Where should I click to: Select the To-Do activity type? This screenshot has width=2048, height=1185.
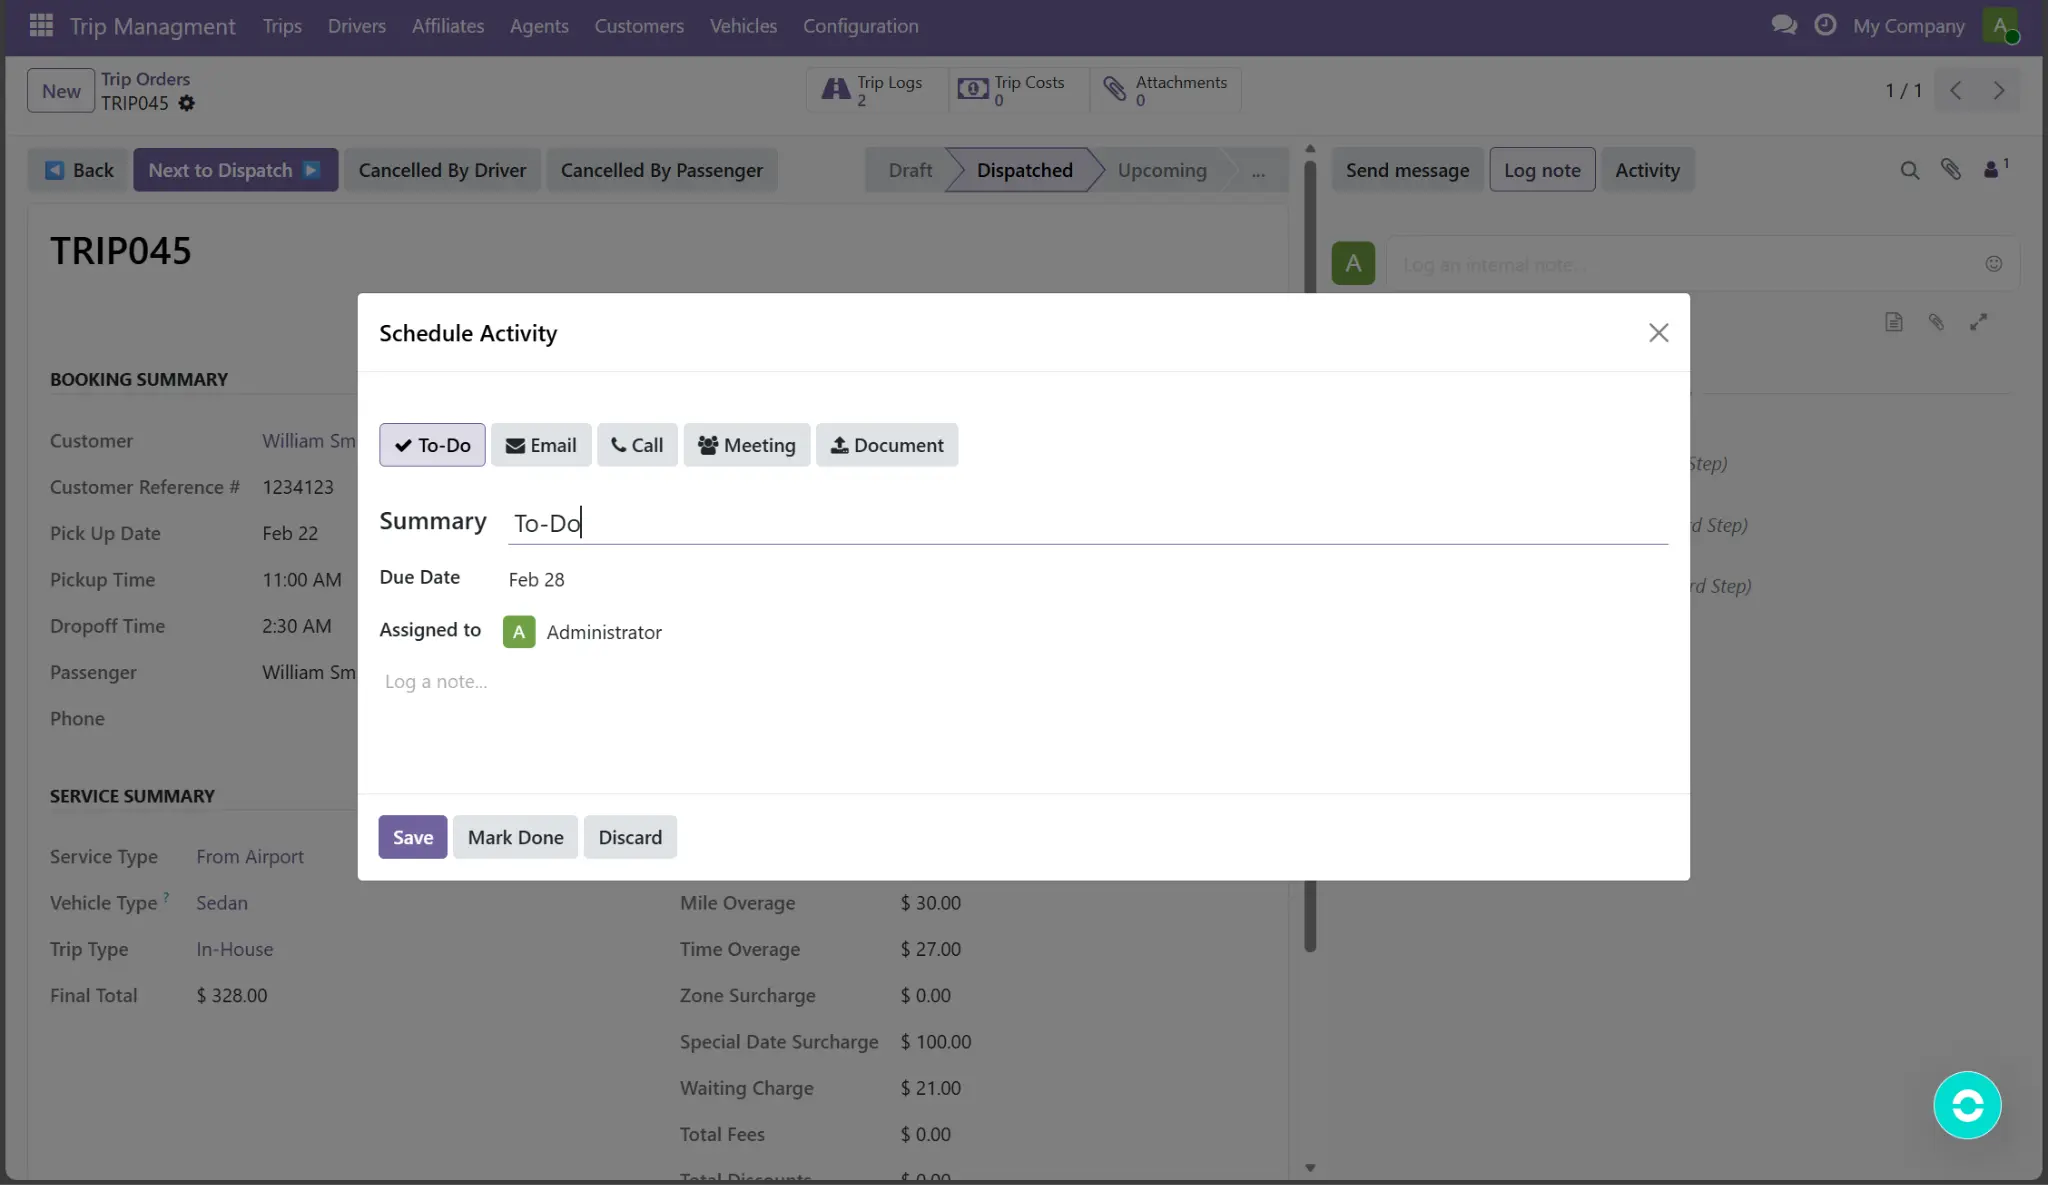click(x=432, y=445)
